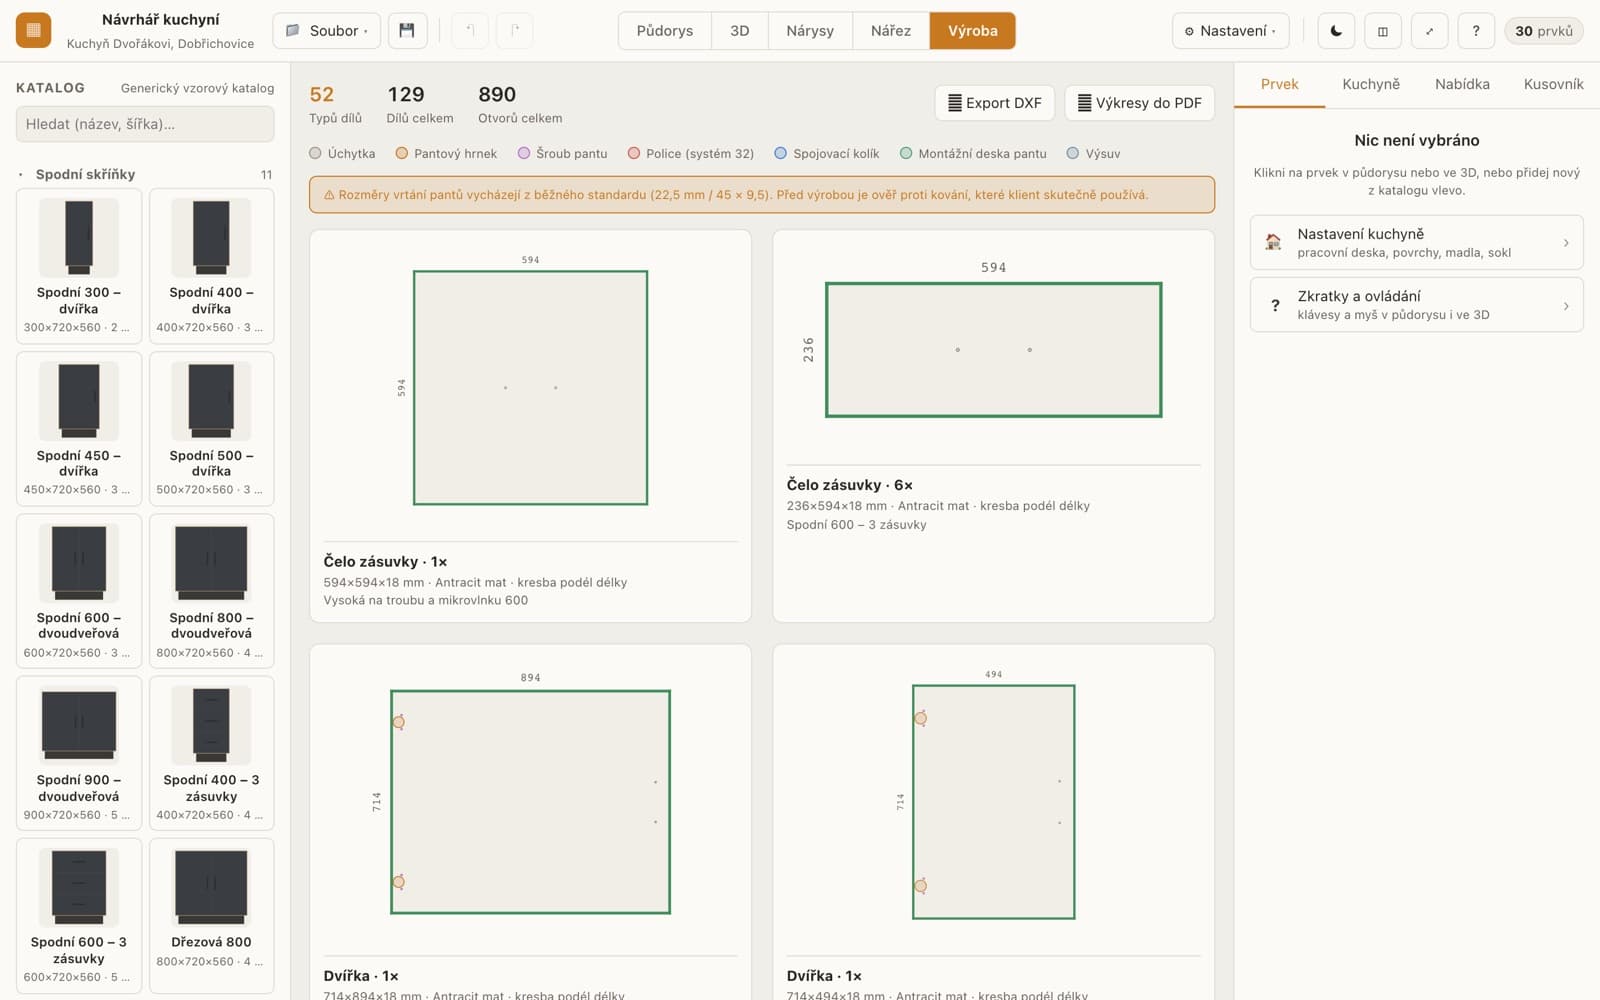This screenshot has width=1600, height=1000.
Task: Open the Kusovník panel tab
Action: (1553, 84)
